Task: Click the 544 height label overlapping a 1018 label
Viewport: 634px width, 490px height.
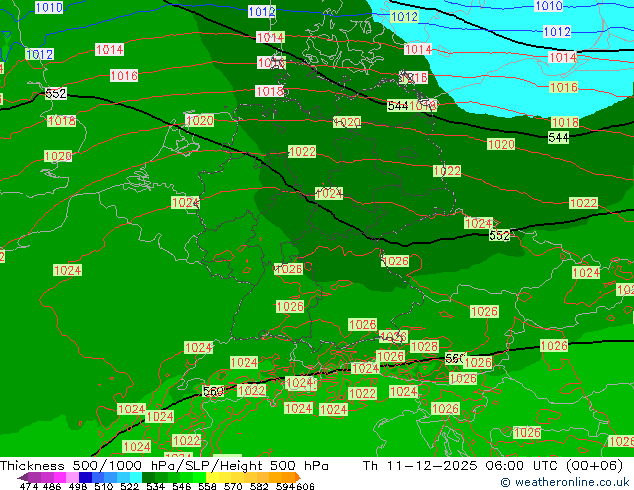Action: click(397, 106)
